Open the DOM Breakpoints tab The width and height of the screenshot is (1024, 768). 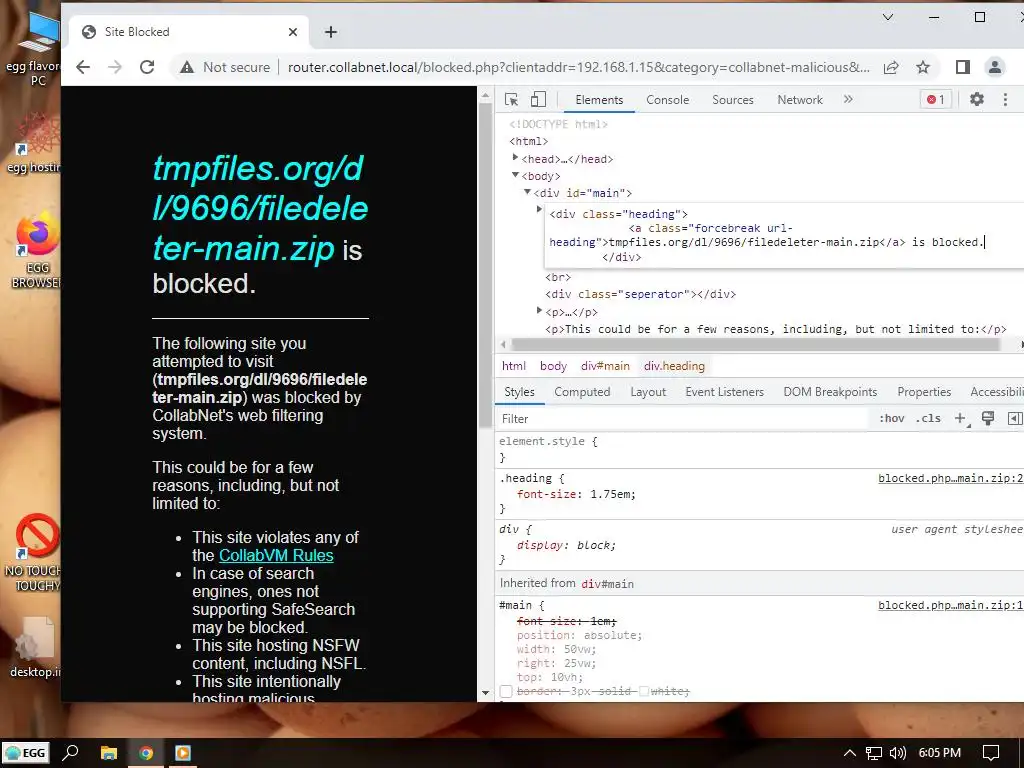point(830,392)
